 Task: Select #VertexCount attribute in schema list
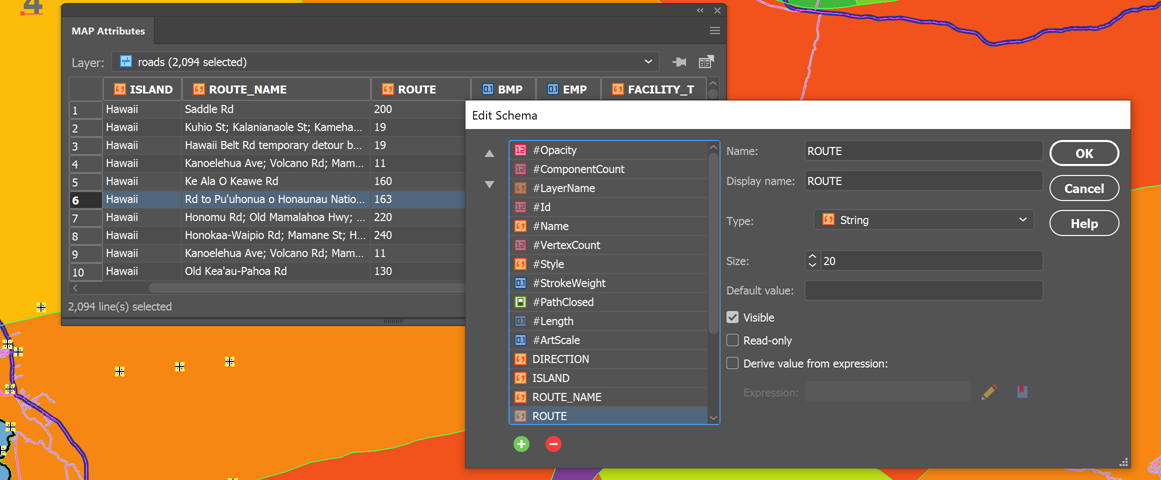(x=609, y=245)
